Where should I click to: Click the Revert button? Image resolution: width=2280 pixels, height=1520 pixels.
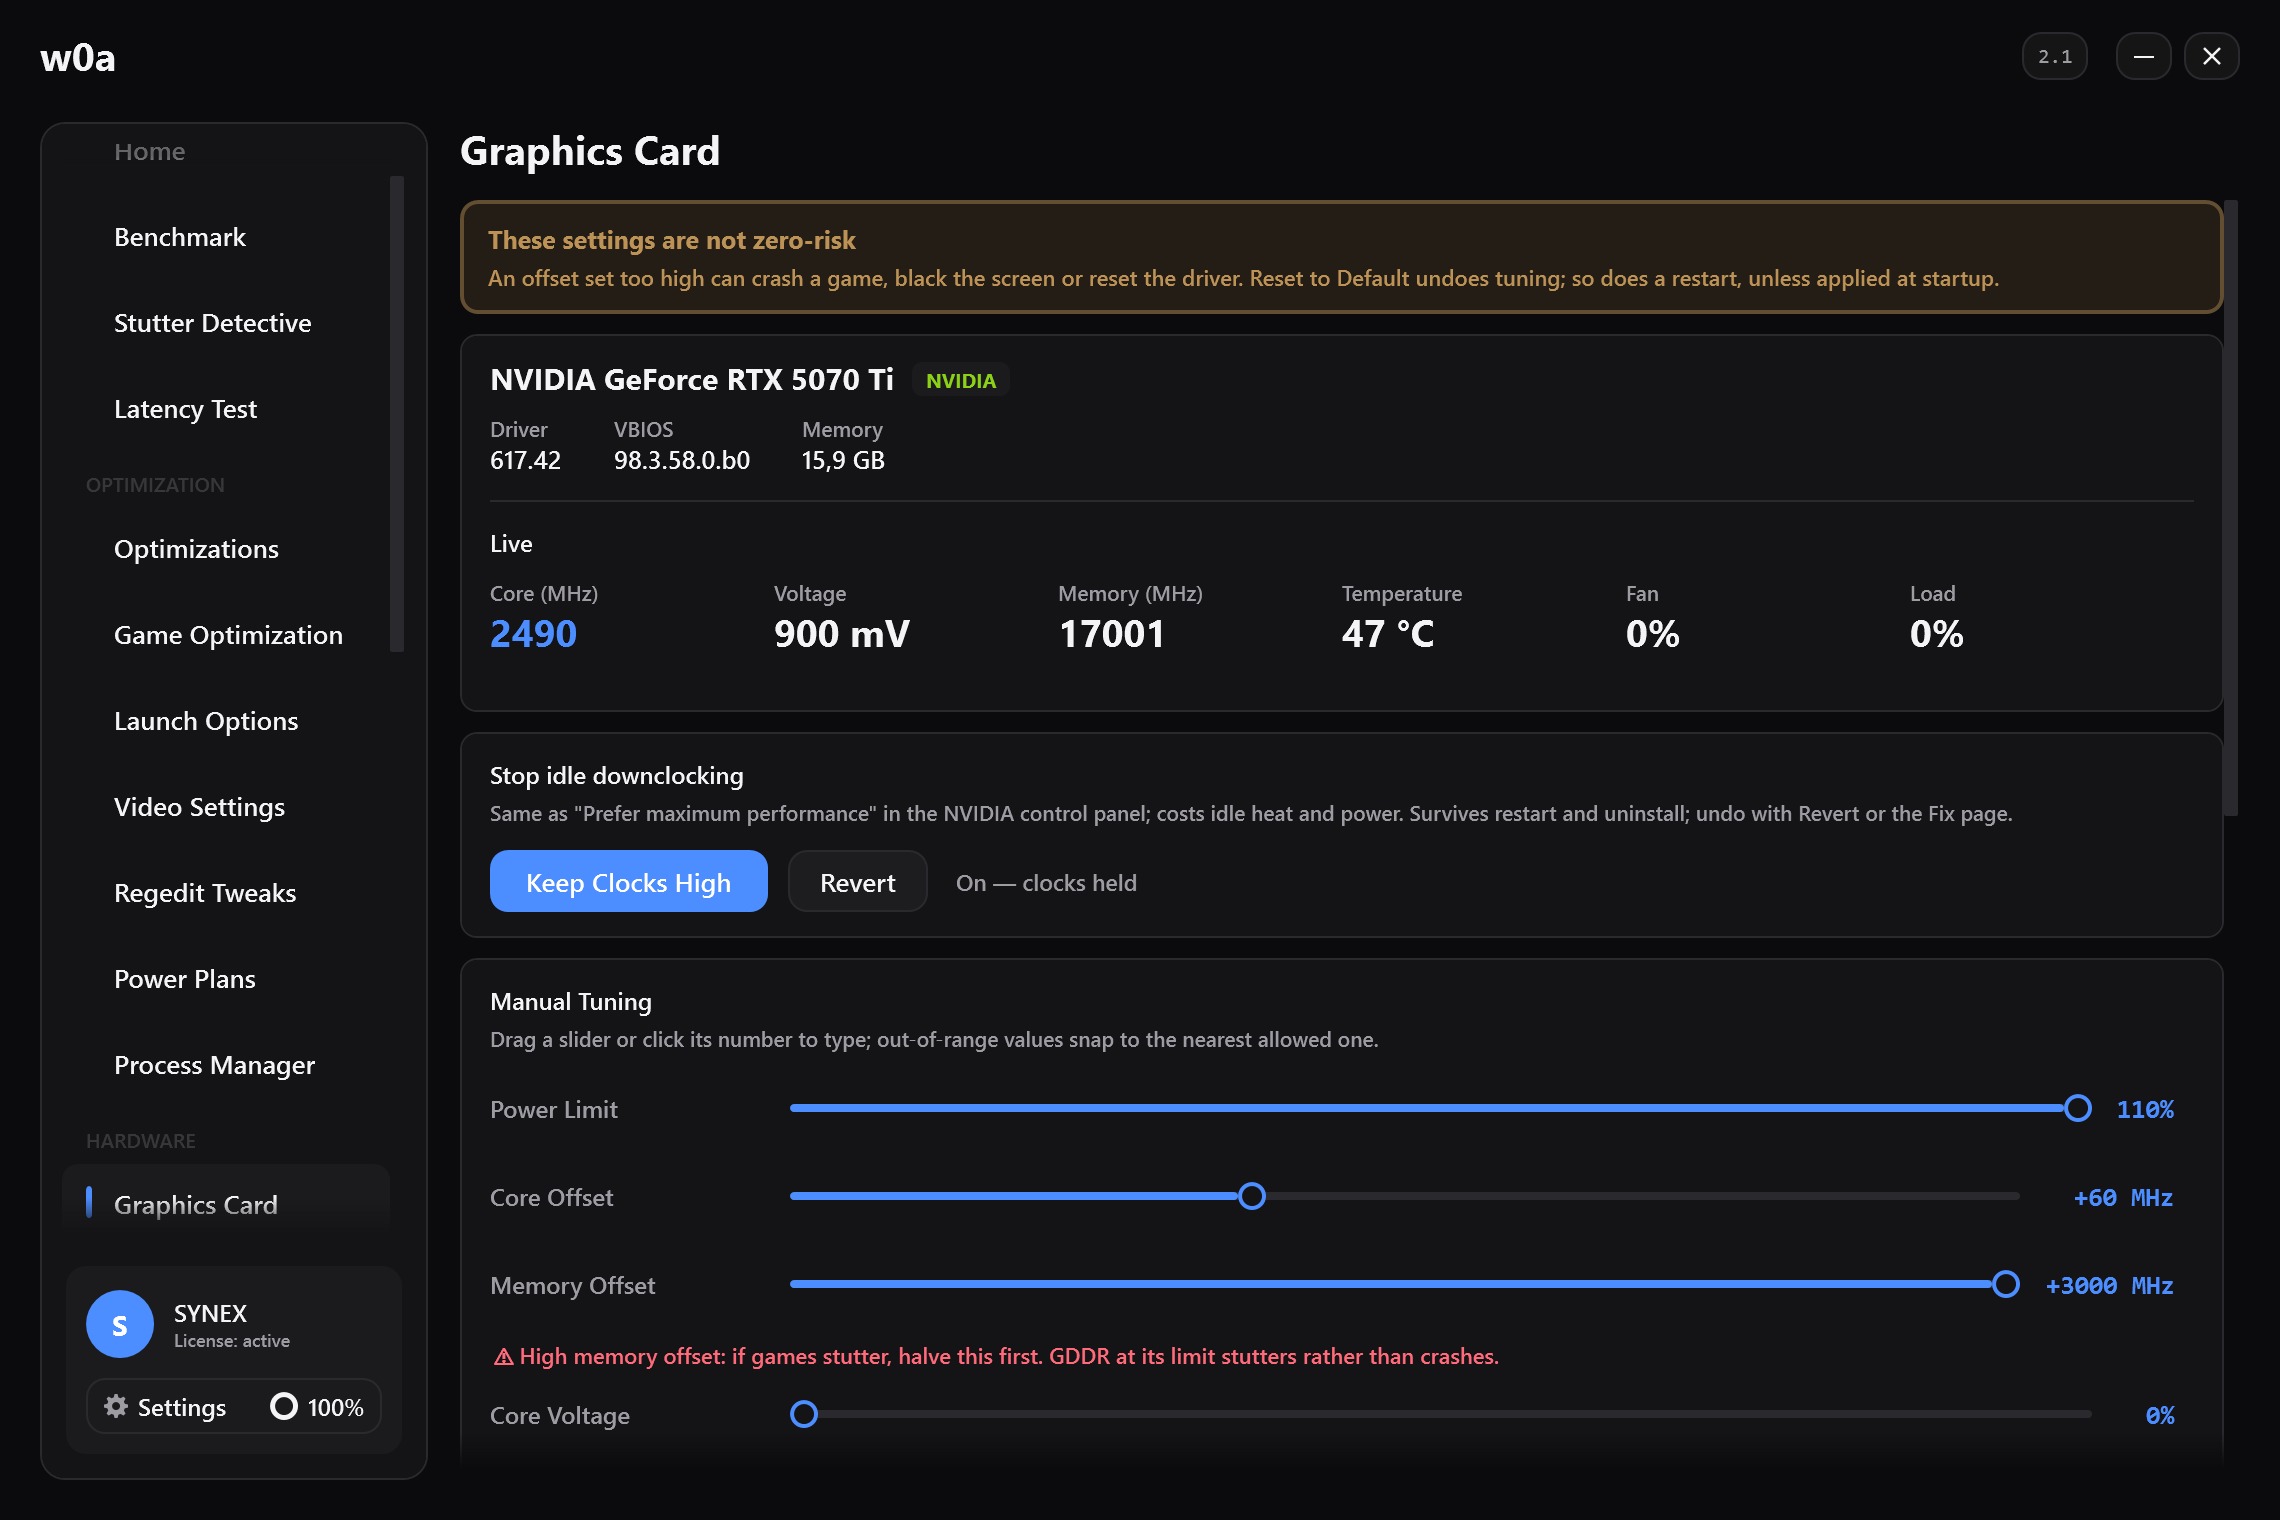click(x=858, y=882)
